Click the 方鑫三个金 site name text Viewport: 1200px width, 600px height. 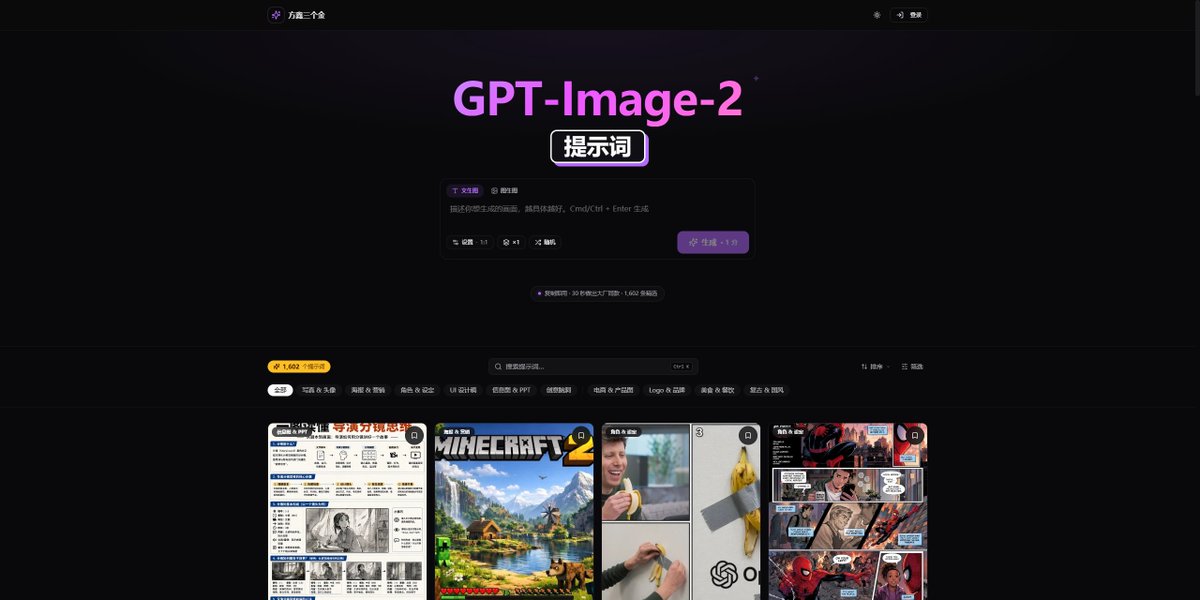[306, 15]
